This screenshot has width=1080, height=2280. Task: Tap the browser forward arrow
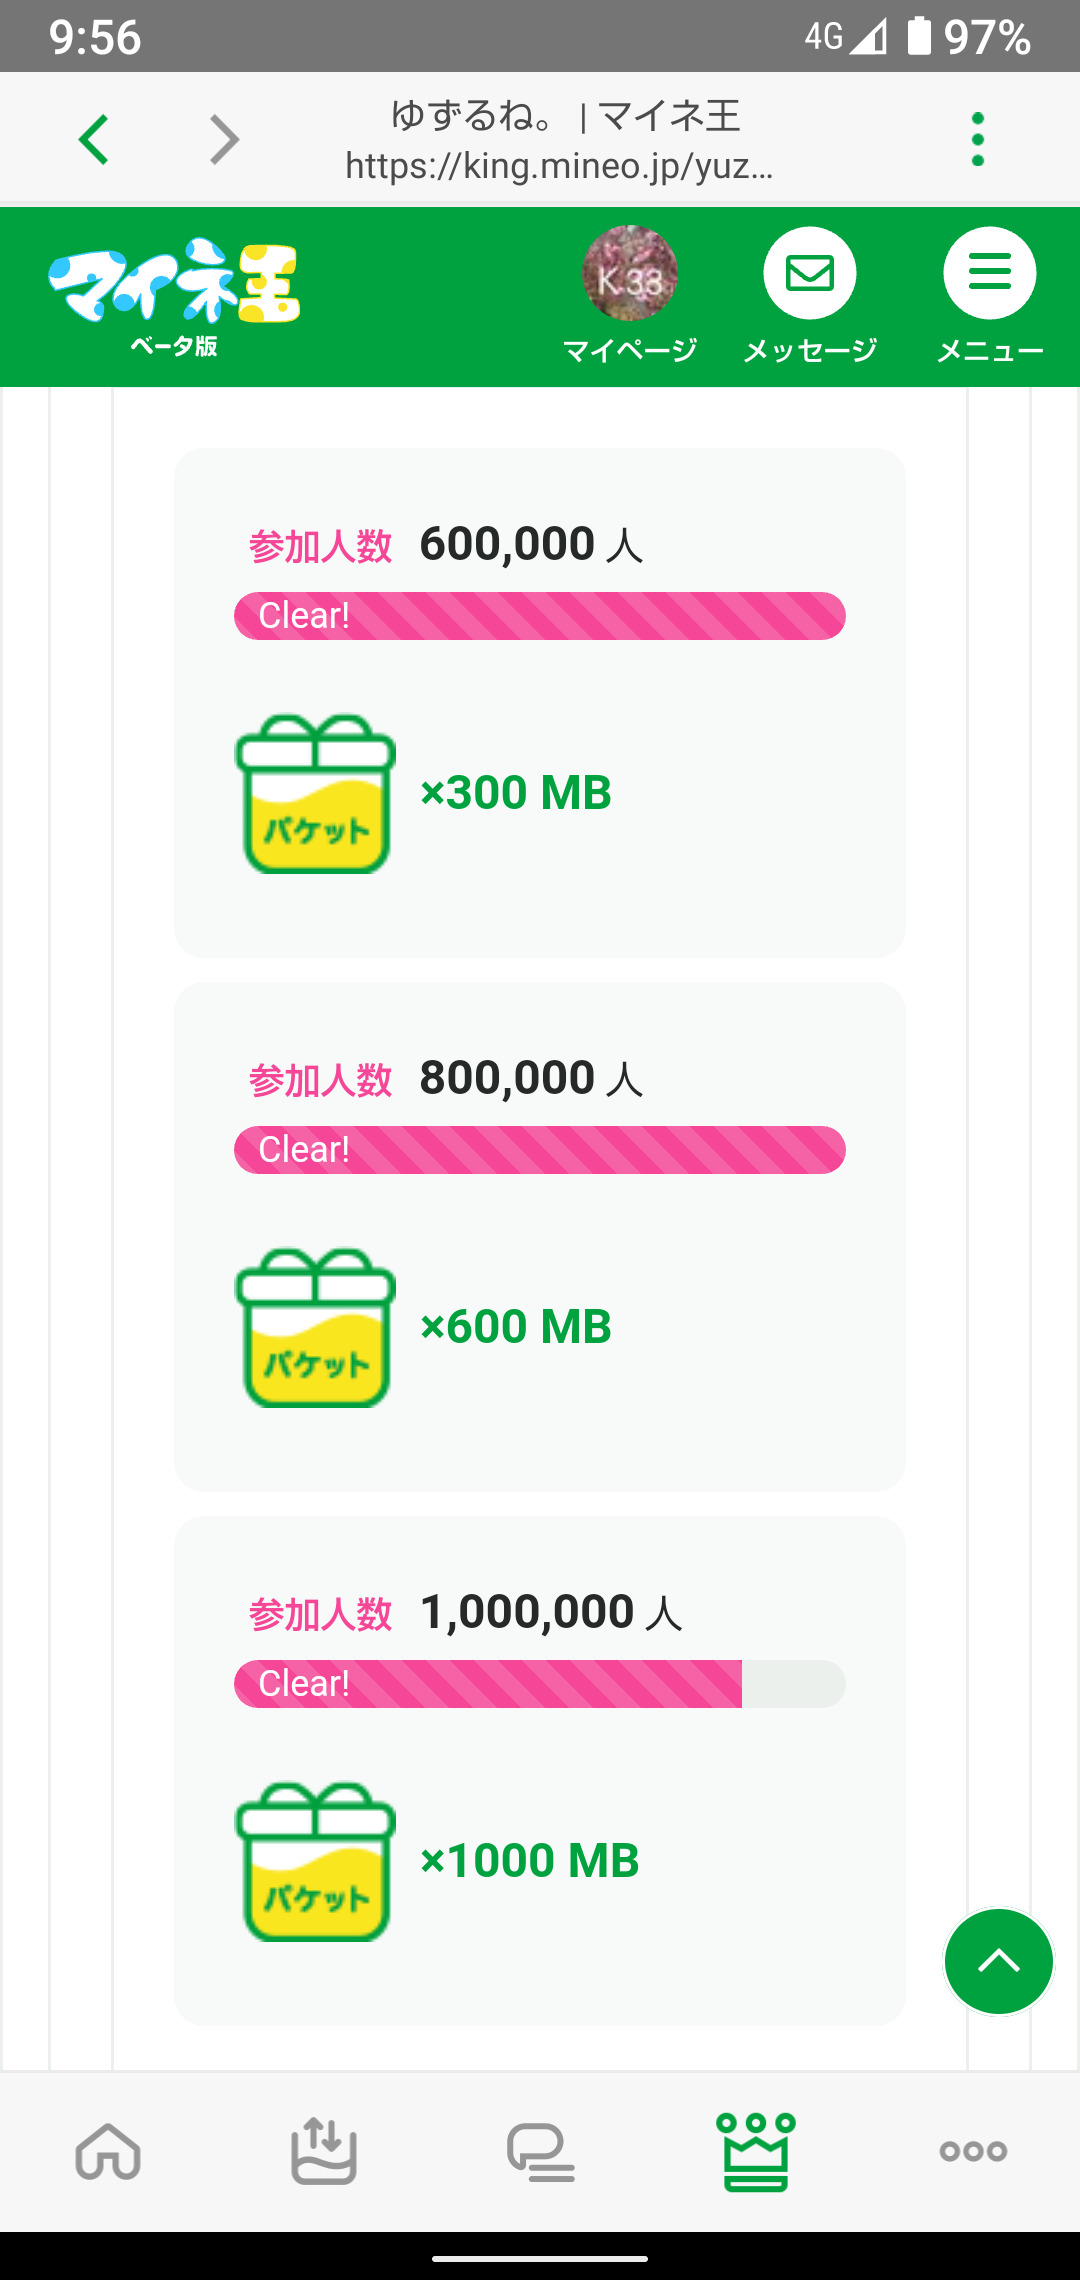224,139
